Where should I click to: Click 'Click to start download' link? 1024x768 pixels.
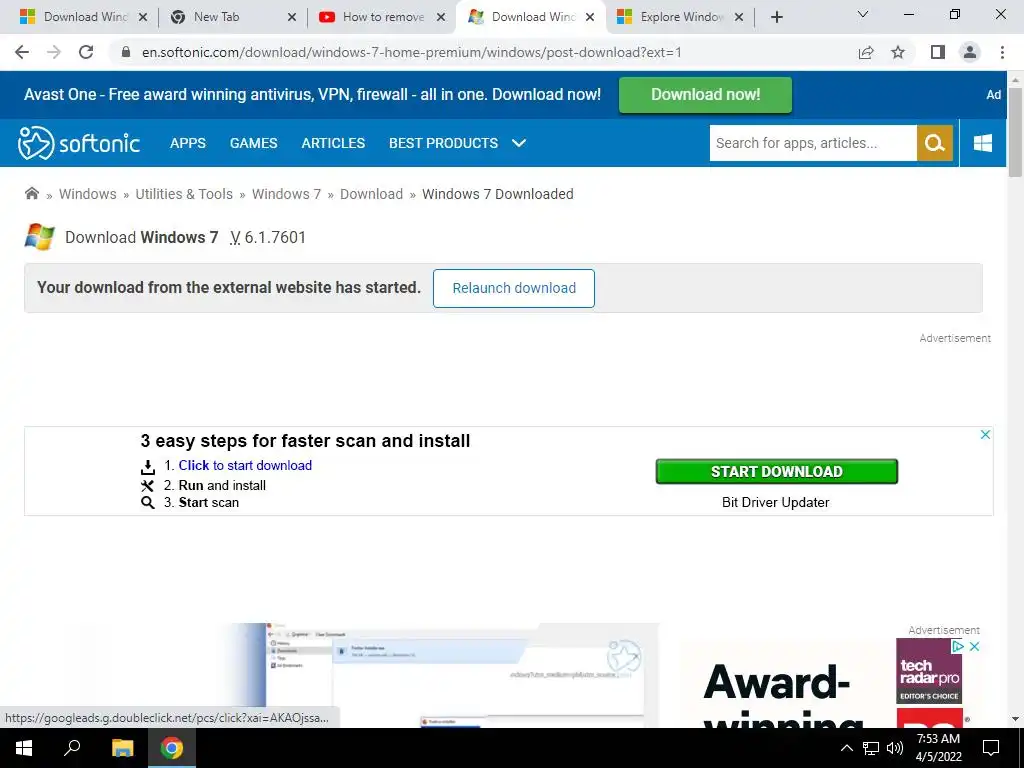(245, 466)
